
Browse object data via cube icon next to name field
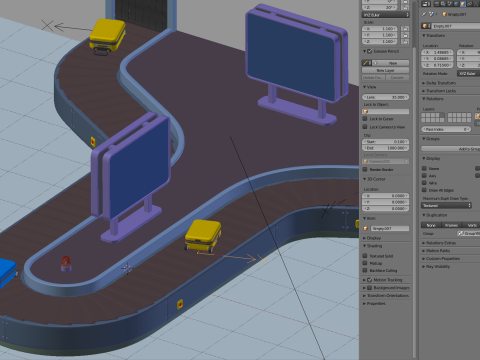tap(425, 26)
